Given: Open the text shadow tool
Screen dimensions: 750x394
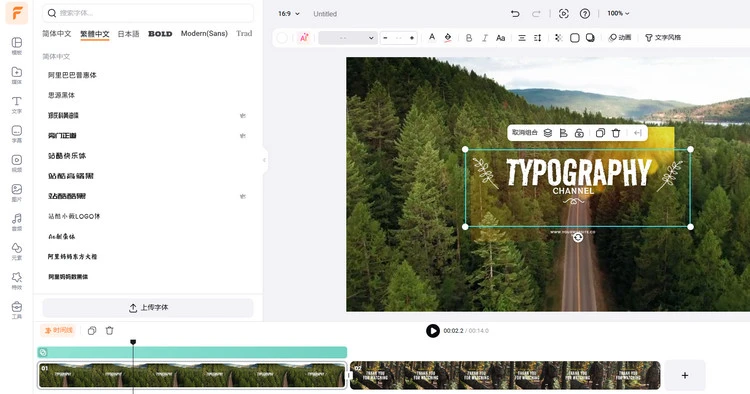Looking at the screenshot, I should (x=590, y=38).
